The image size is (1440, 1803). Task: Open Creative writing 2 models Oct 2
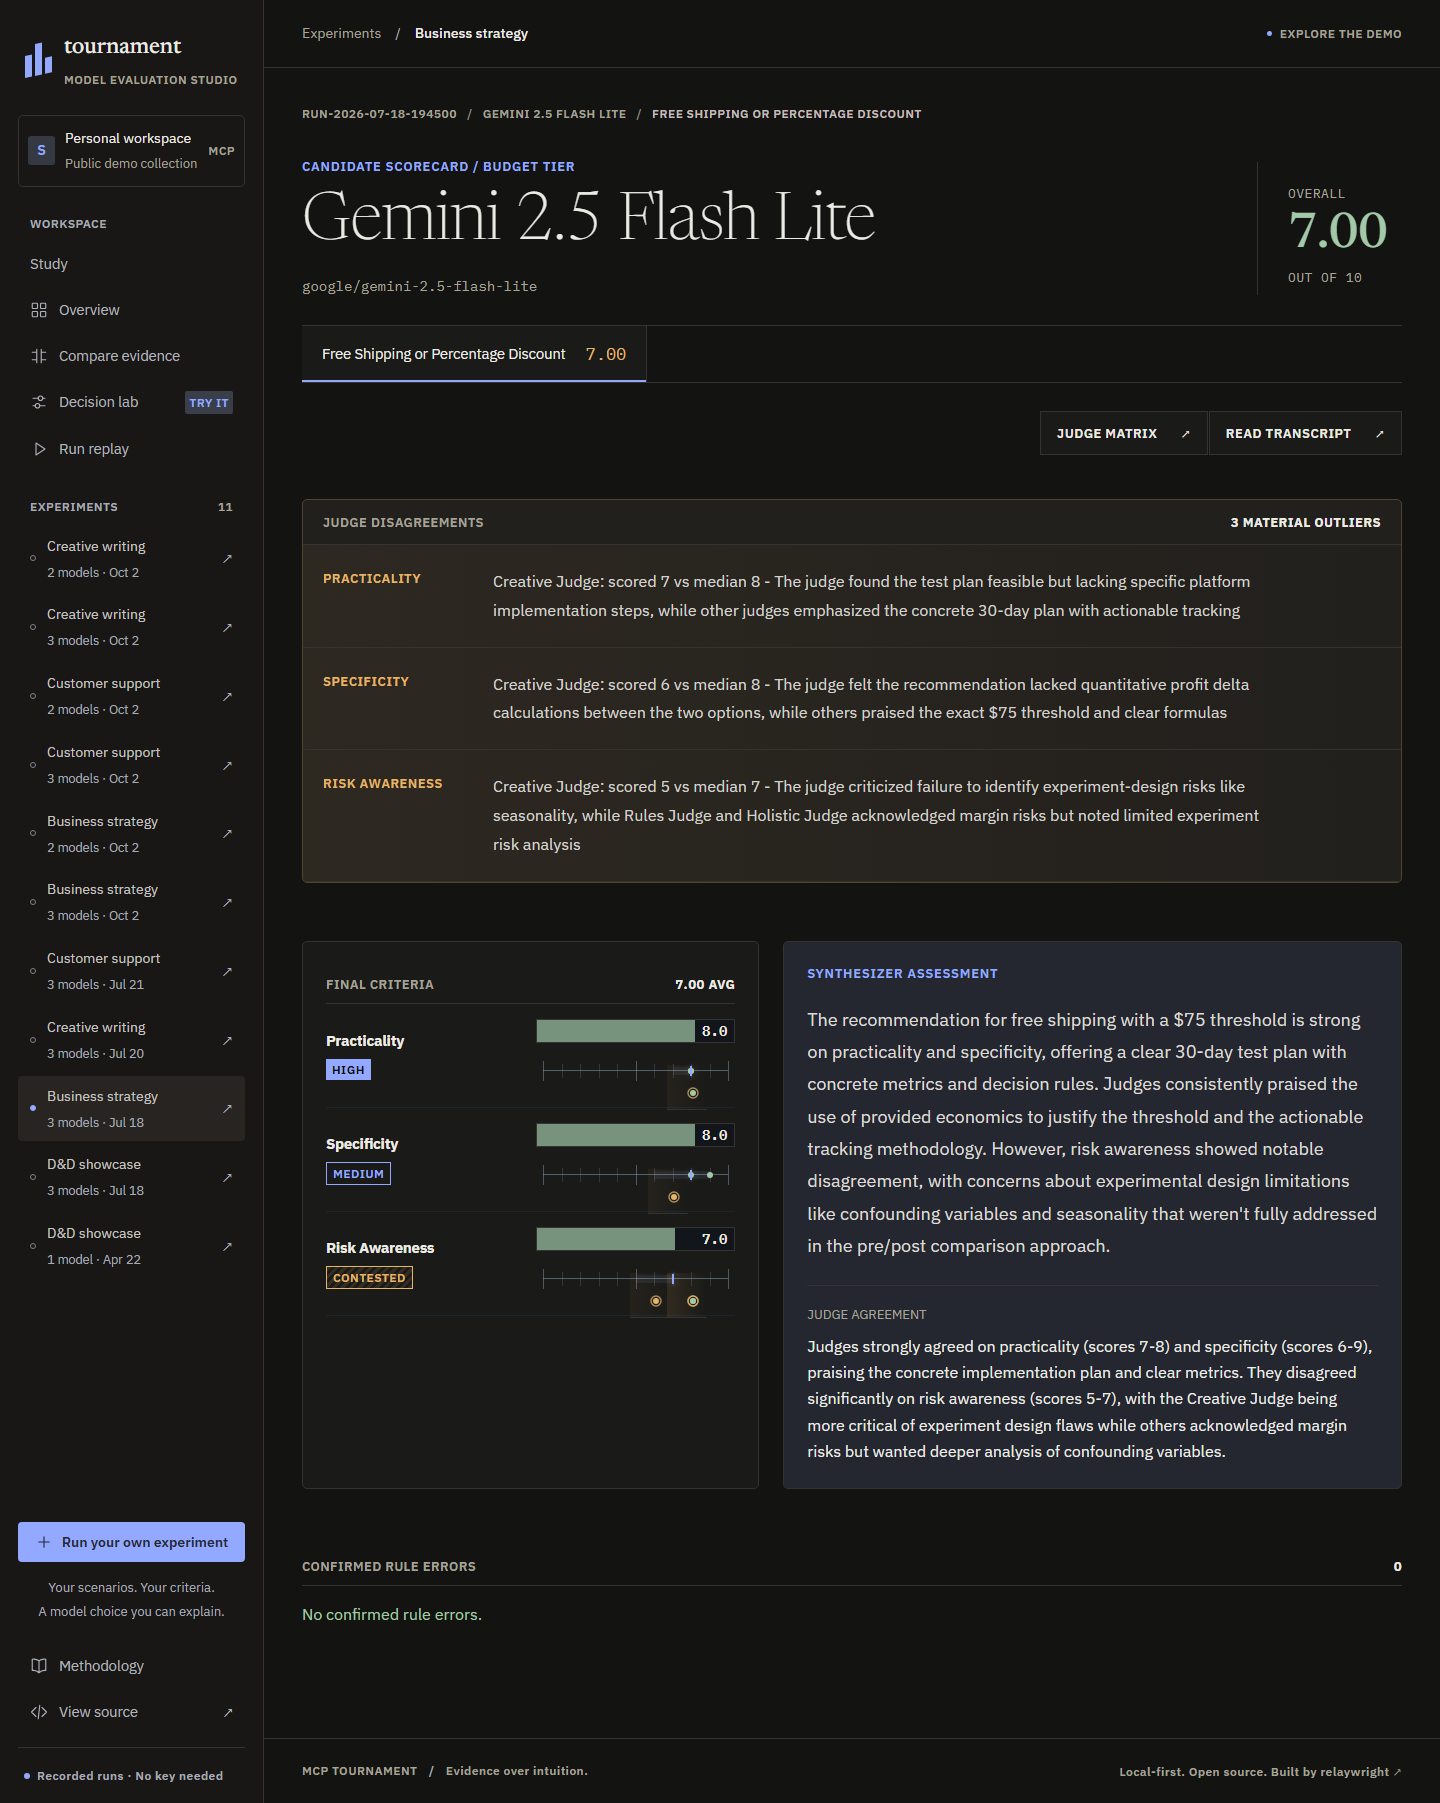coord(131,558)
